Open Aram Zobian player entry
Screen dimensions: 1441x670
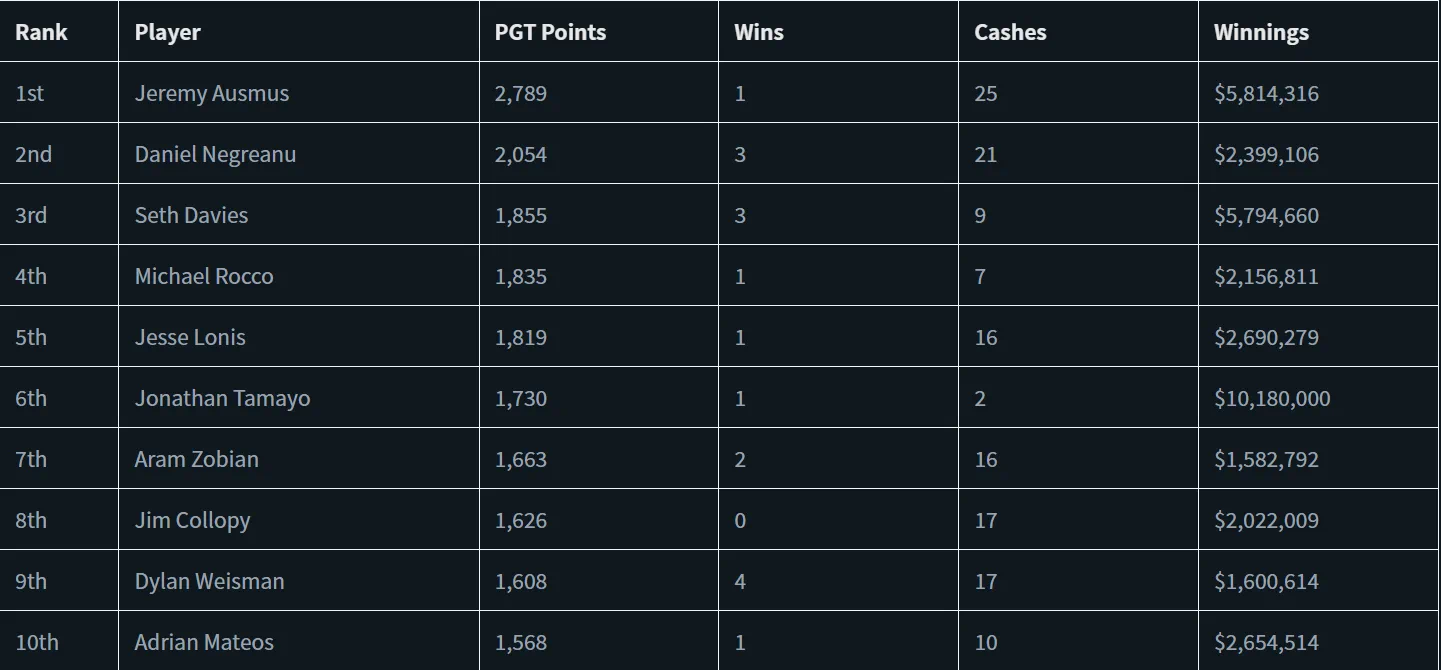pos(196,459)
